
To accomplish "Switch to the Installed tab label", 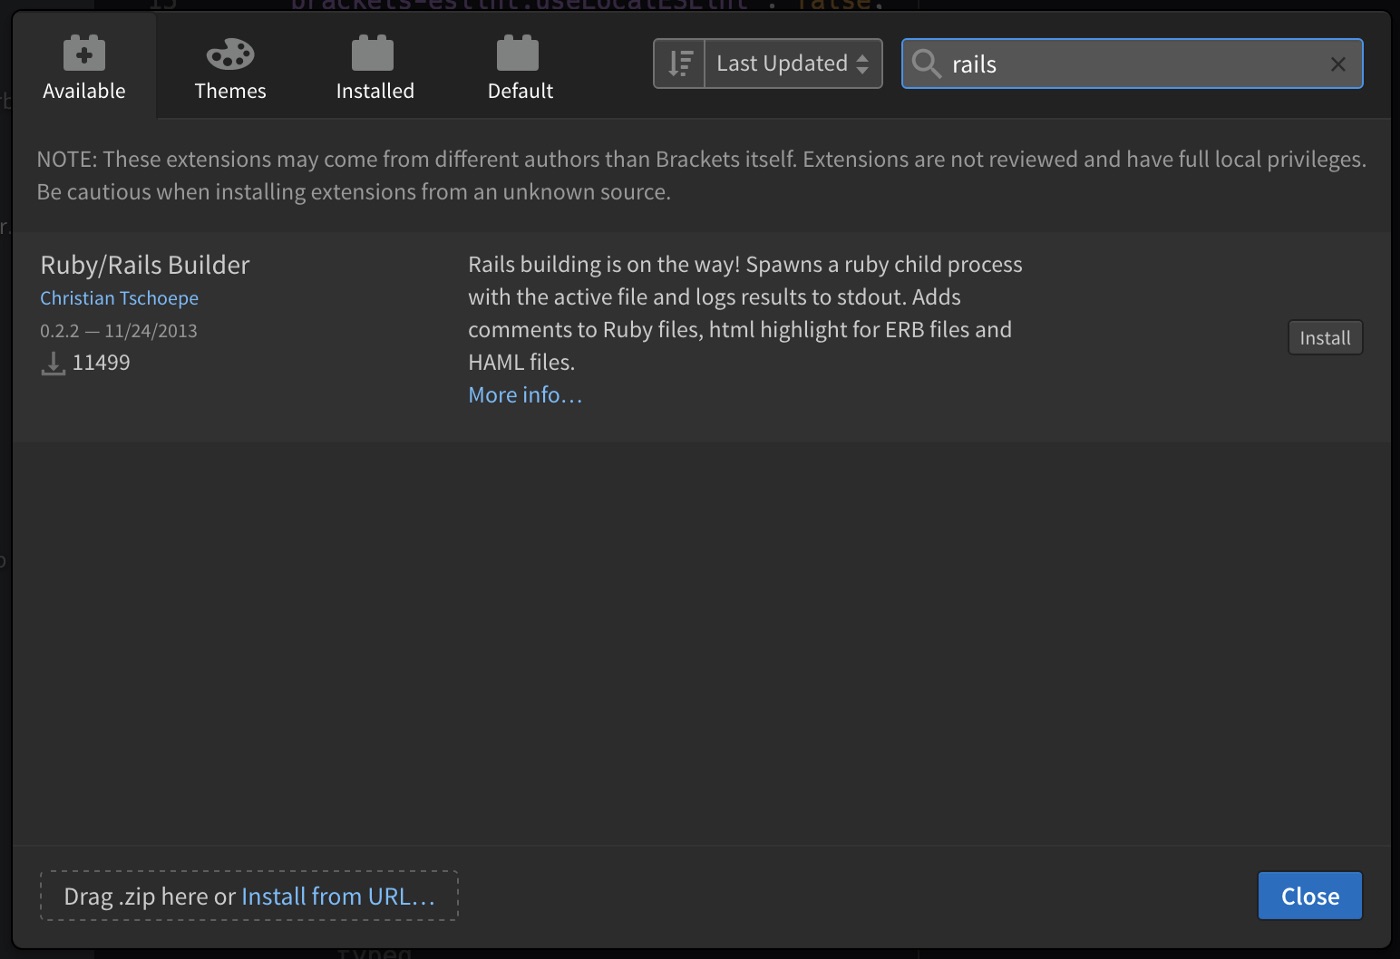I will pos(375,91).
